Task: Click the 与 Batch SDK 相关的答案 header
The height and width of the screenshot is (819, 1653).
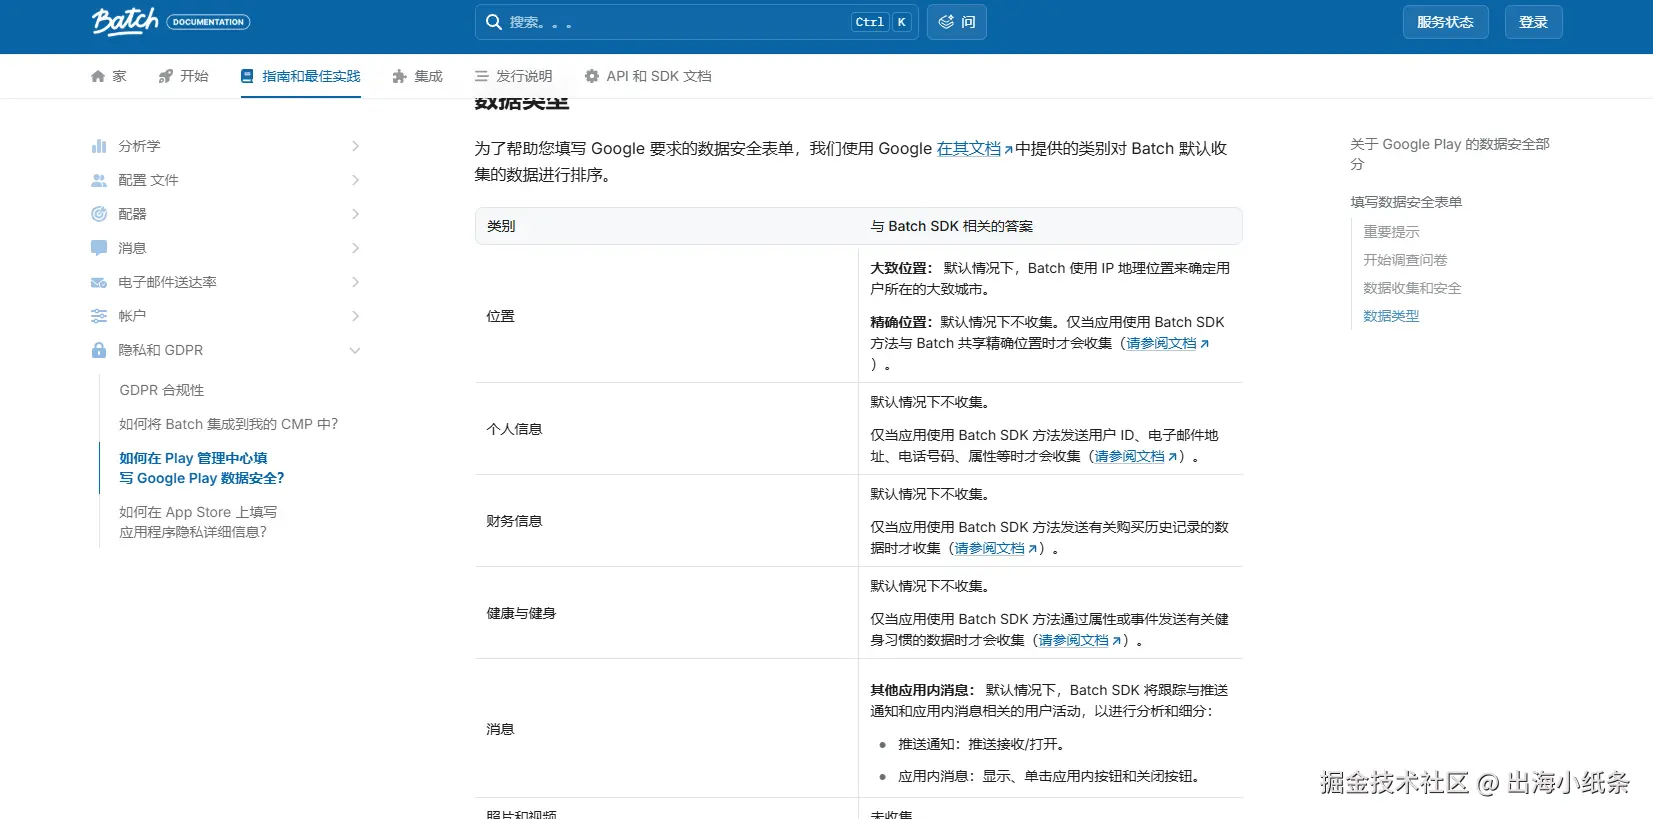Action: [951, 226]
